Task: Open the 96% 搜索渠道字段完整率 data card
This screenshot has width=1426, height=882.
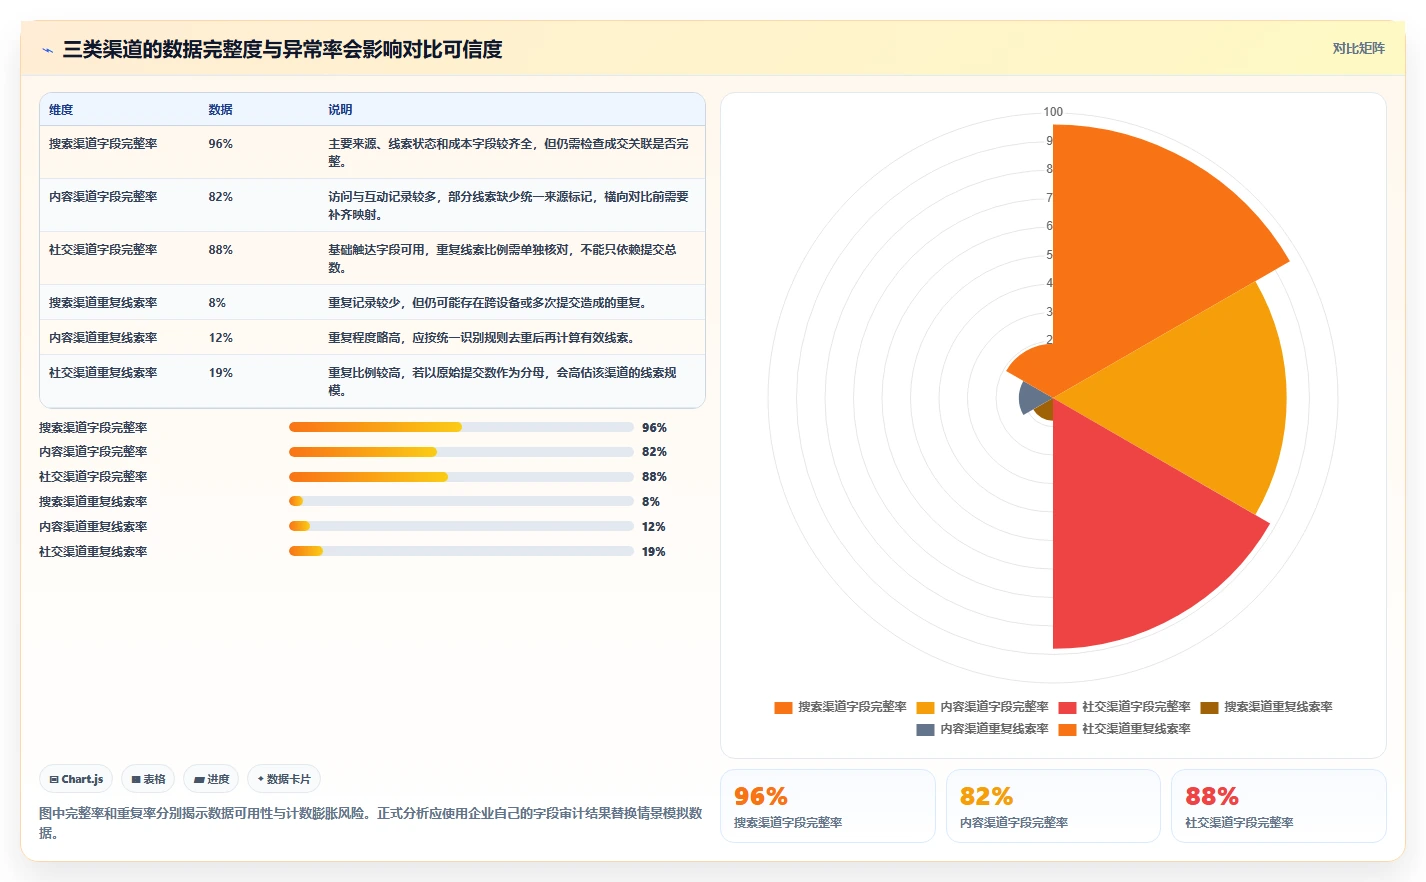Action: pos(828,806)
